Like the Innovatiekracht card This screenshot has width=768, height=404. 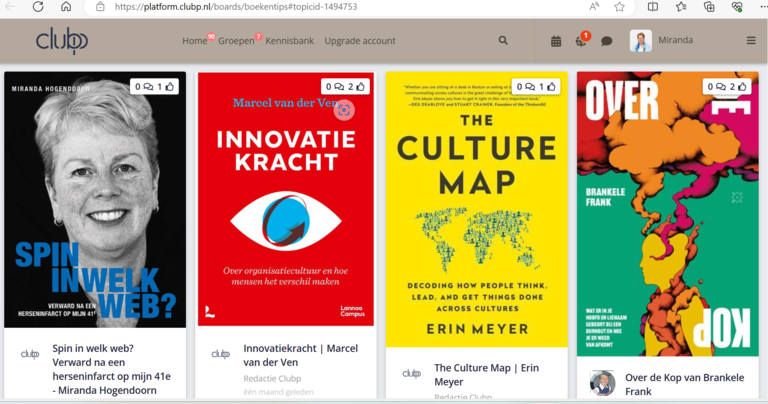(x=360, y=87)
